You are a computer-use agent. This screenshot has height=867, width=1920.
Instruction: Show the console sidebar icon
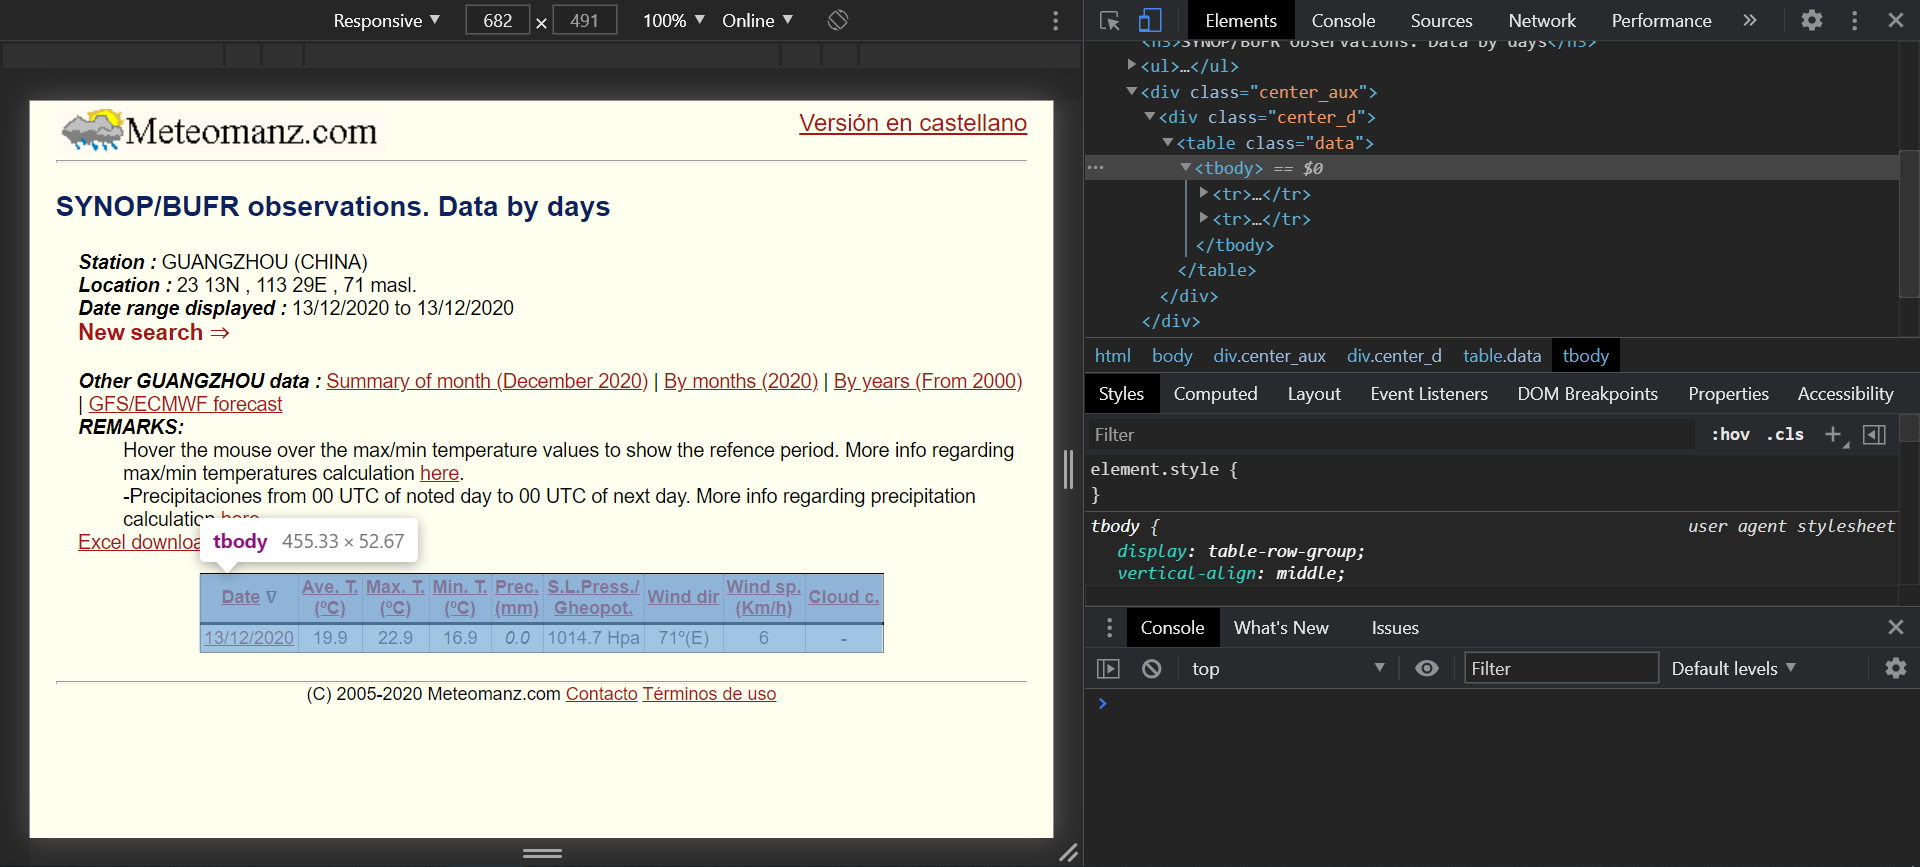[1108, 668]
